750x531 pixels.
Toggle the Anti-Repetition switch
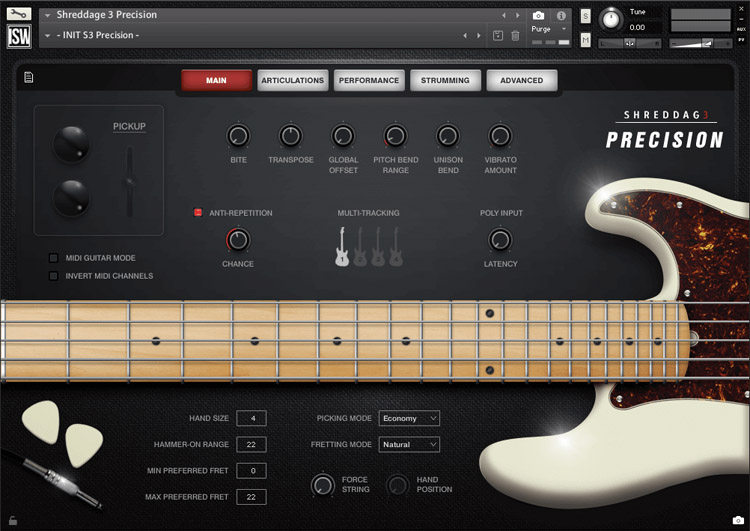click(198, 212)
